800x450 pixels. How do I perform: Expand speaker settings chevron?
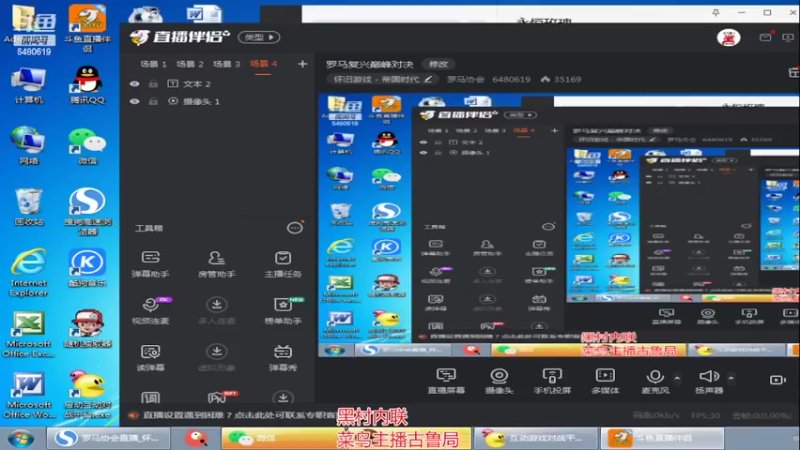pos(731,378)
